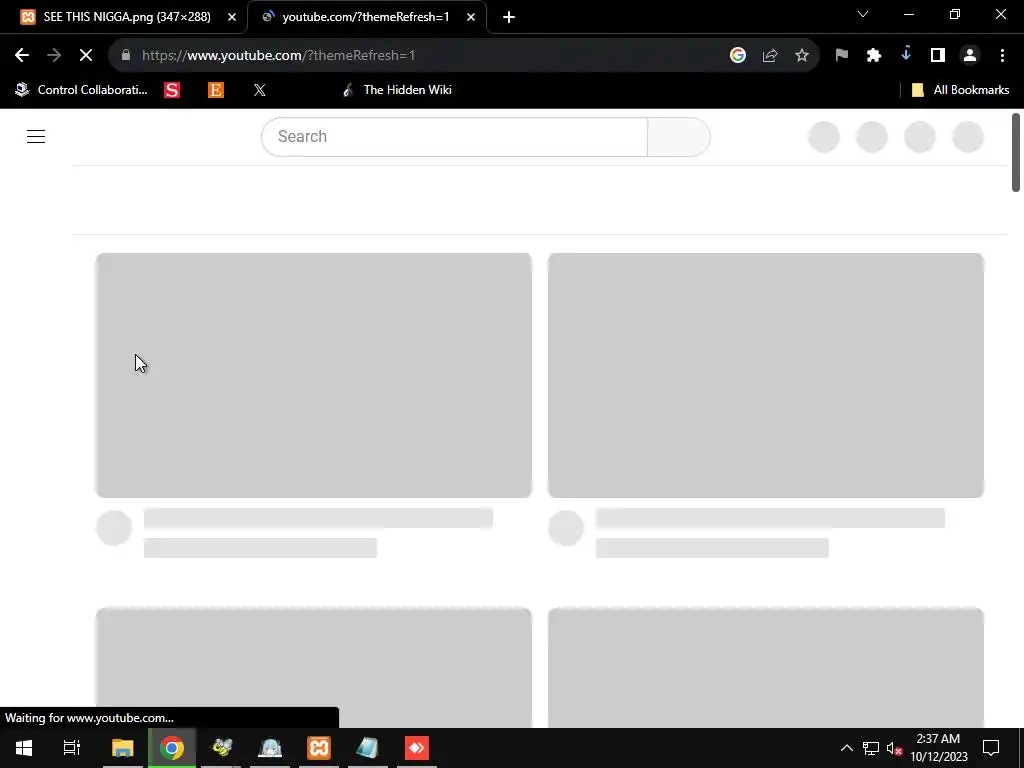Click the lock site info icon

pos(126,56)
